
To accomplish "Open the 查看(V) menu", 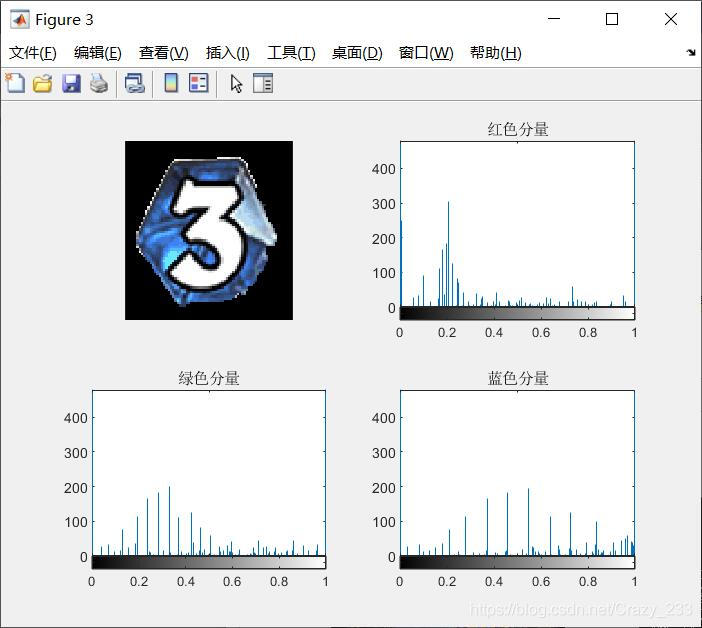I will click(163, 53).
